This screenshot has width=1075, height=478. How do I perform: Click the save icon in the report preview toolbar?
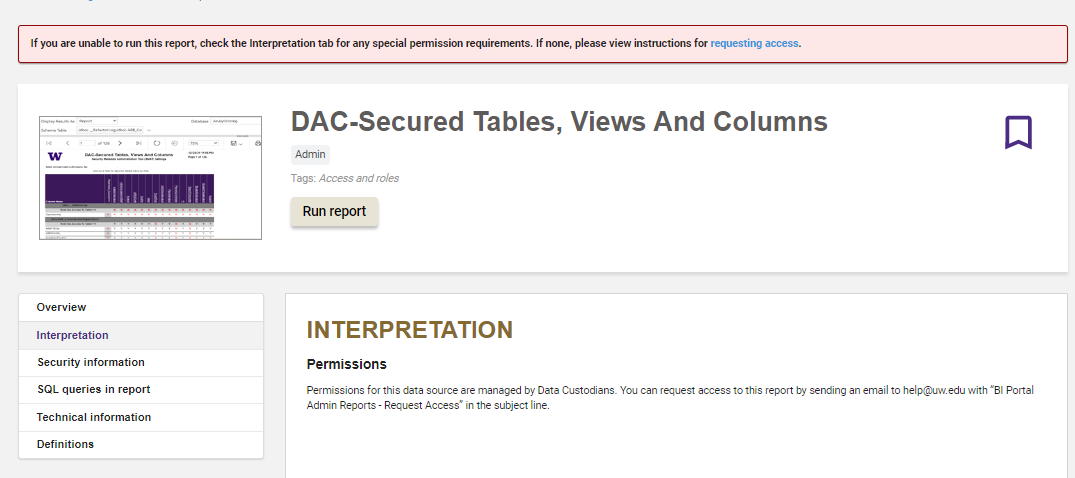point(233,143)
